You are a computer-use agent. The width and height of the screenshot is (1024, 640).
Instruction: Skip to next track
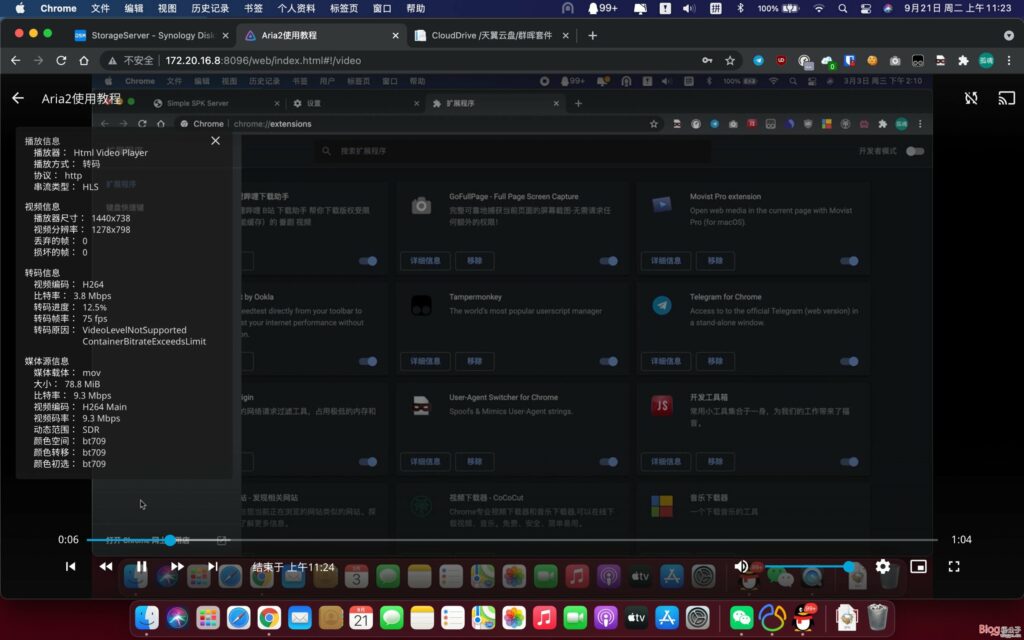point(212,566)
